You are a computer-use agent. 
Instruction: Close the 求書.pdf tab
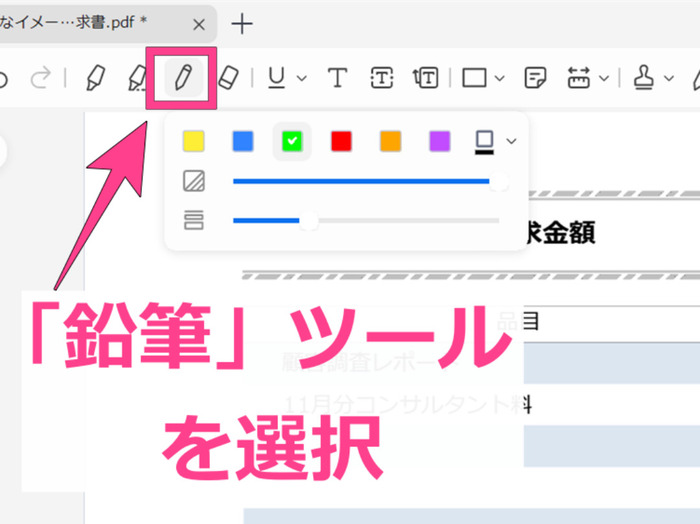pos(199,24)
